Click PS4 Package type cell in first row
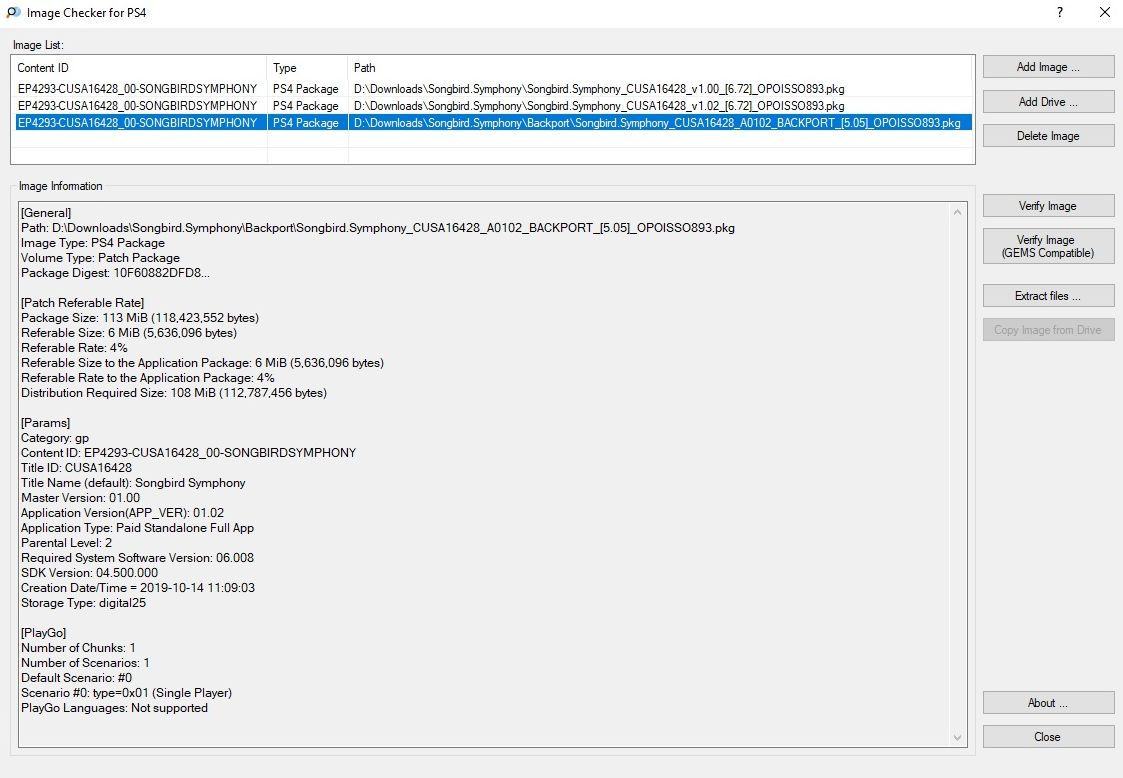1123x778 pixels. point(306,89)
